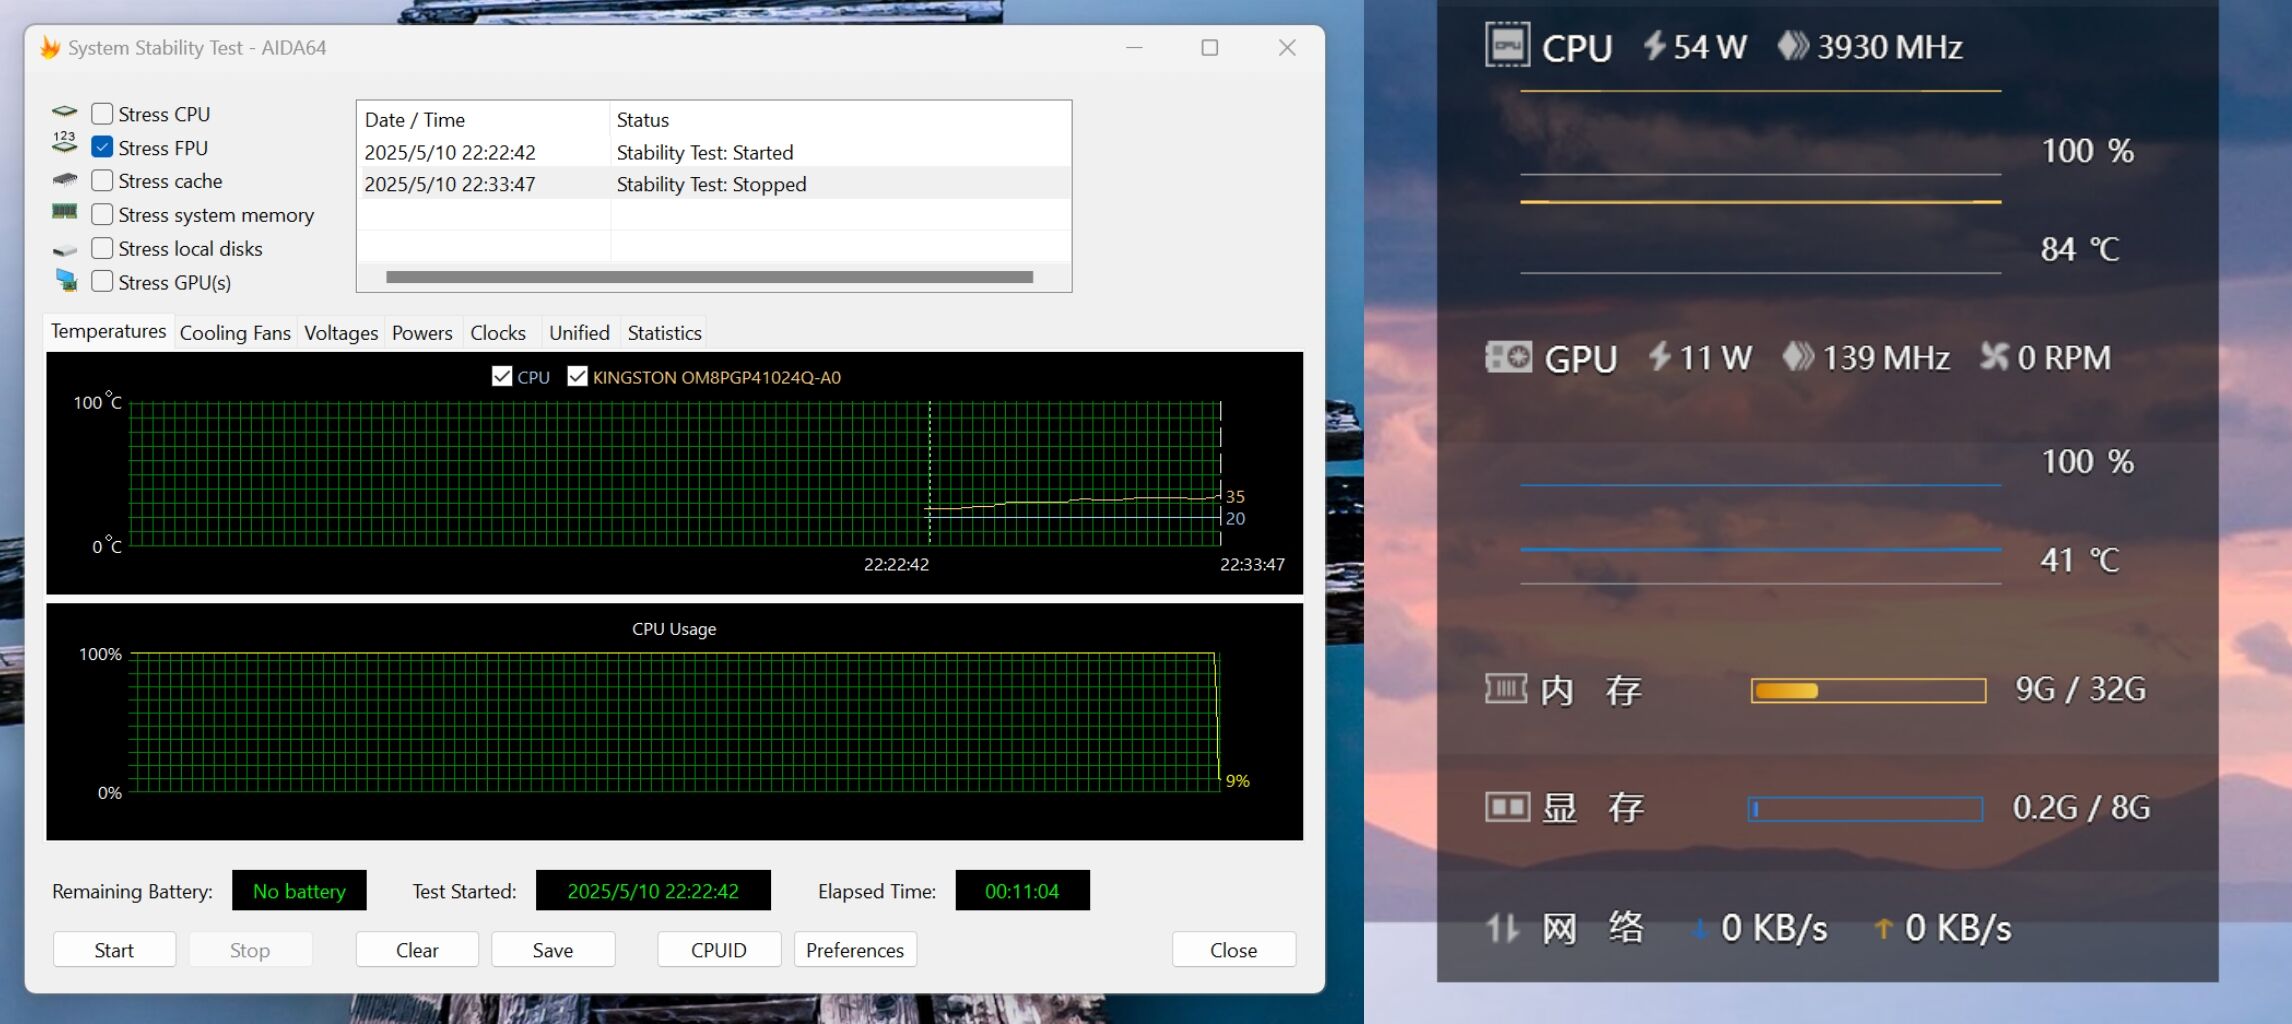The width and height of the screenshot is (2292, 1024).
Task: Click the Close button at bottom right
Action: pos(1234,950)
